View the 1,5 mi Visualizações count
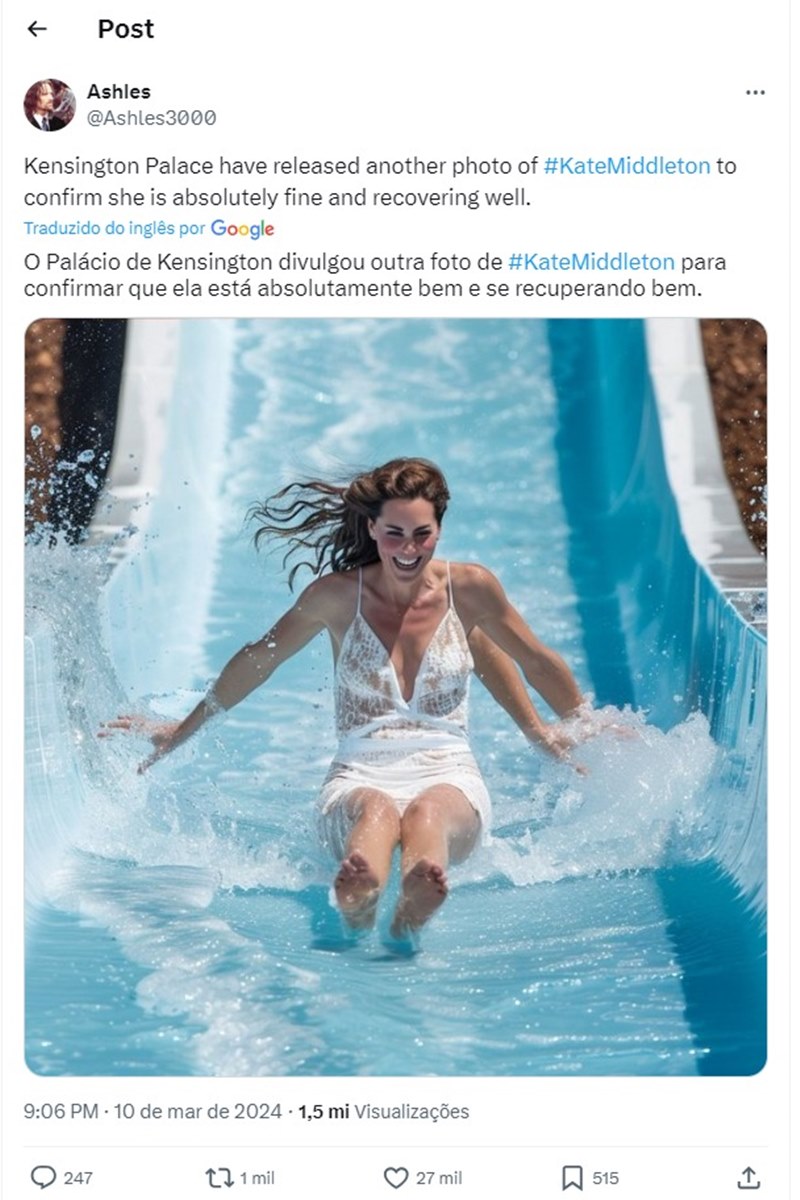 click(384, 1111)
